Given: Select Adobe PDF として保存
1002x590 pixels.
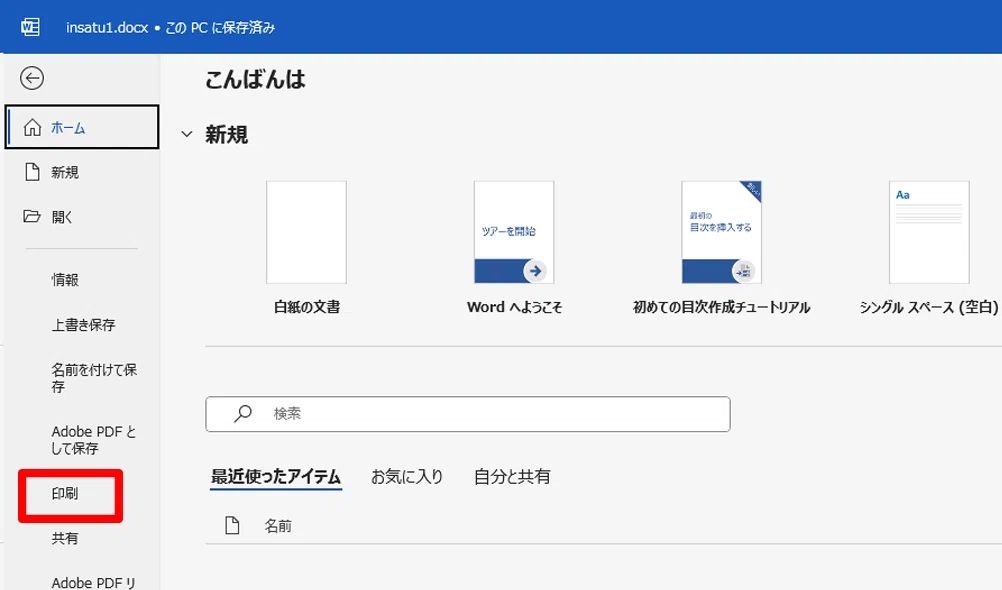Looking at the screenshot, I should [x=94, y=440].
